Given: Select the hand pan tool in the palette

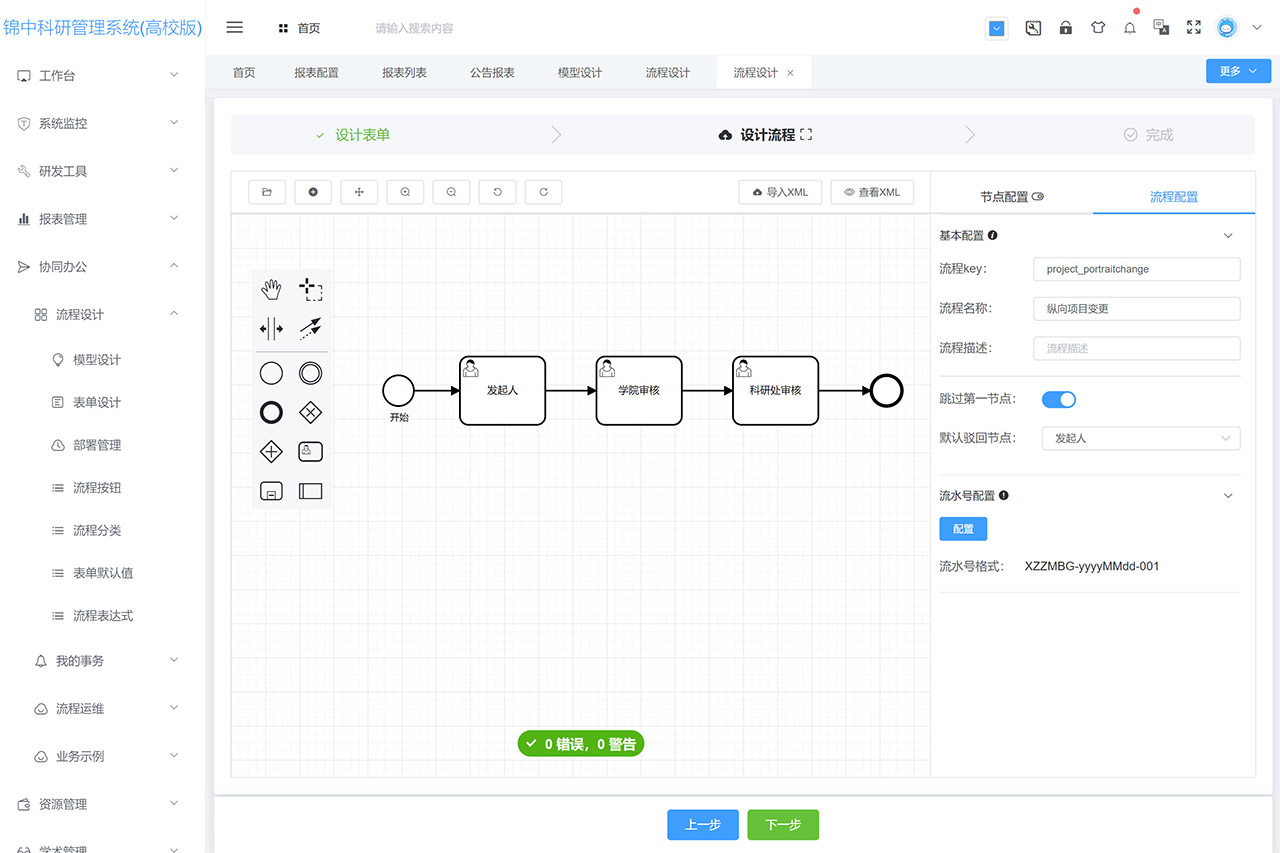Looking at the screenshot, I should click(x=271, y=289).
